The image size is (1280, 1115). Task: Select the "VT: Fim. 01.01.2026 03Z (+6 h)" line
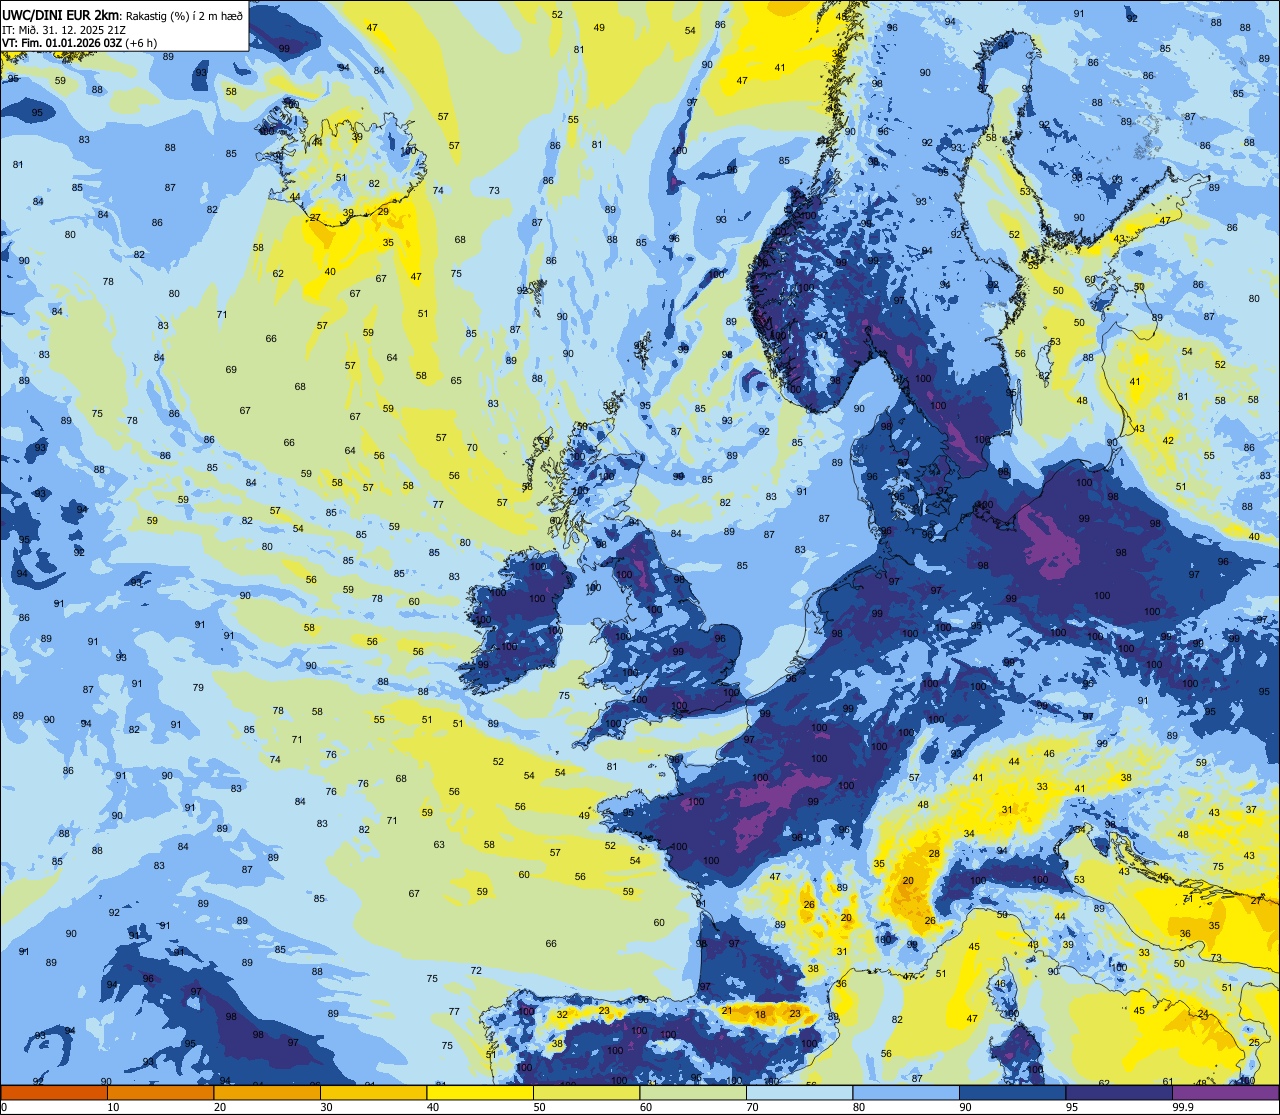click(x=81, y=43)
